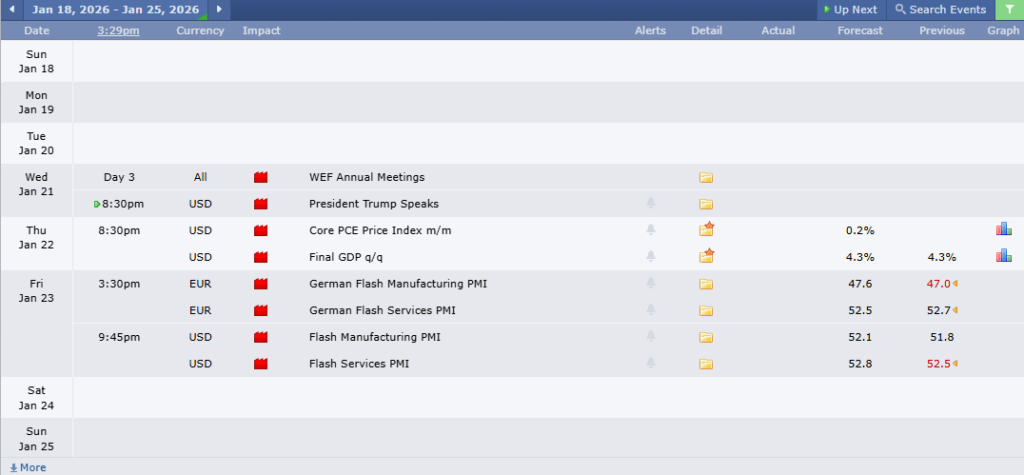Open detail folder for Flash Services PMI
The image size is (1024, 475).
click(x=706, y=364)
